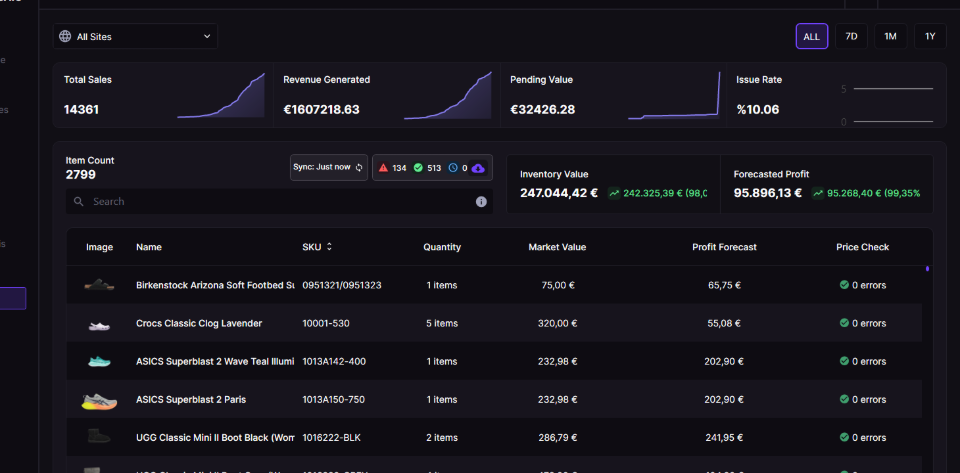Select the 7D time range tab
The image size is (960, 473).
coord(852,36)
